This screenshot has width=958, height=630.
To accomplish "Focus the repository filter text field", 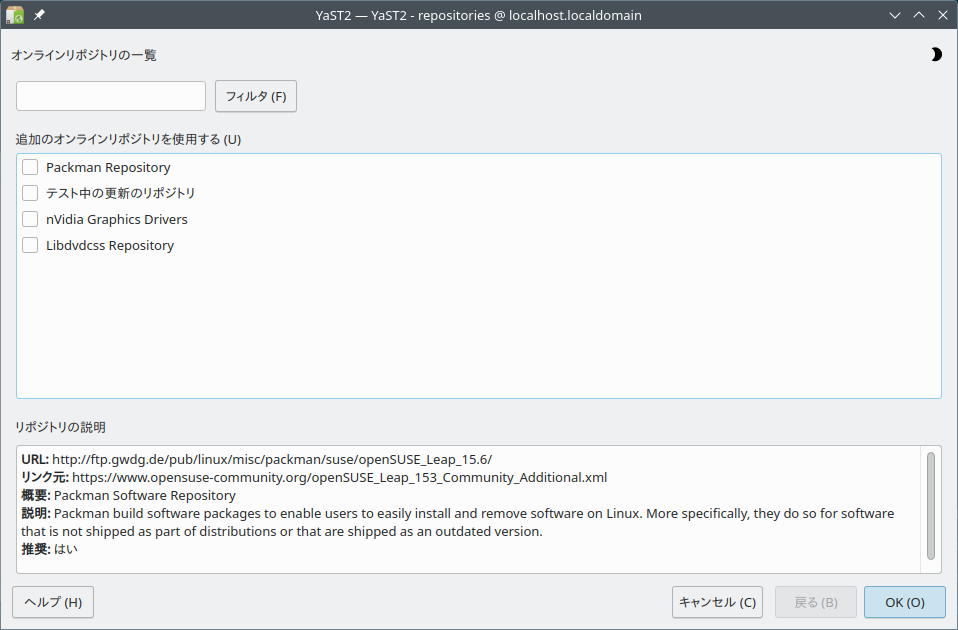I will point(111,96).
